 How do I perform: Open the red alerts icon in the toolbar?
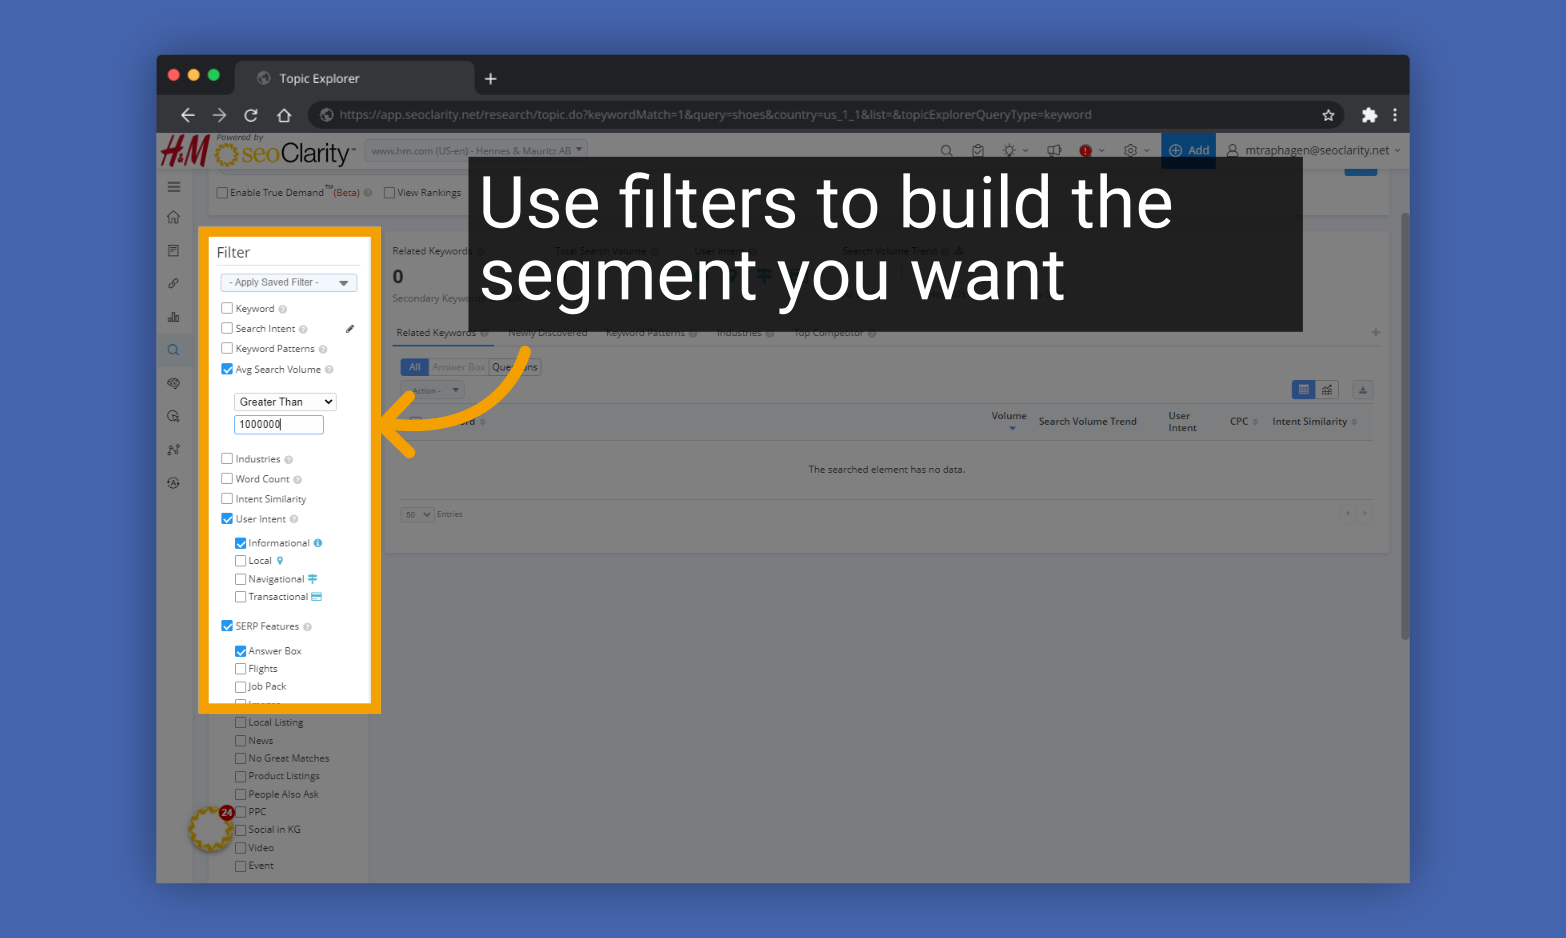tap(1086, 150)
